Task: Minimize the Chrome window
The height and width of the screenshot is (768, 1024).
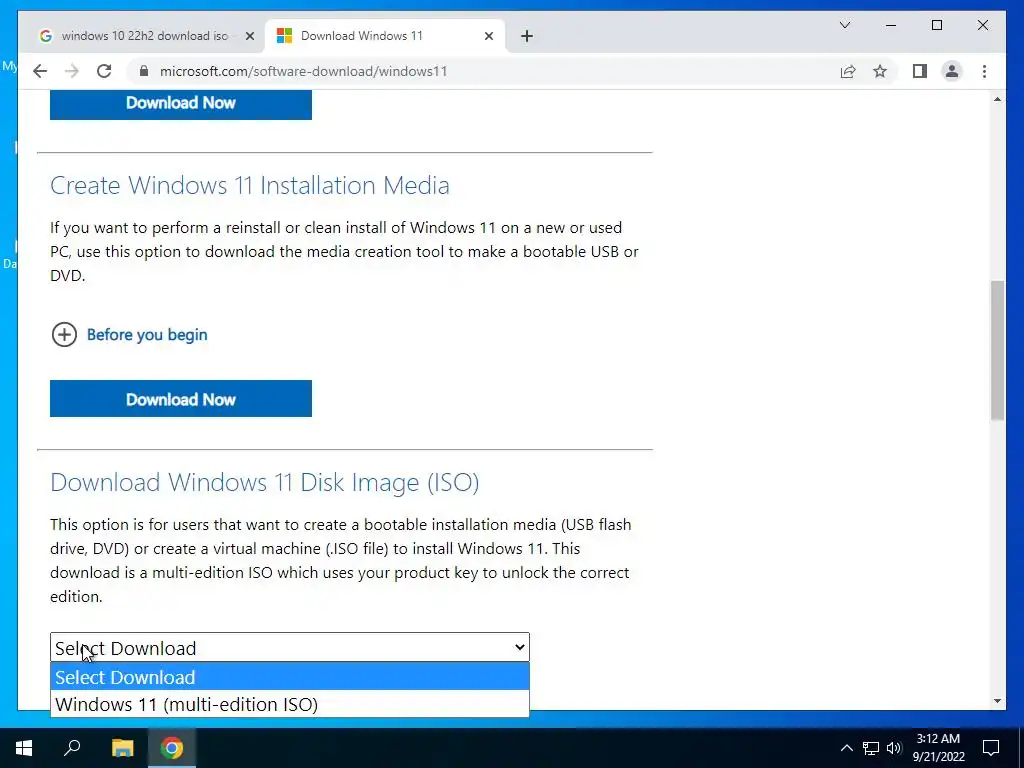Action: [891, 25]
